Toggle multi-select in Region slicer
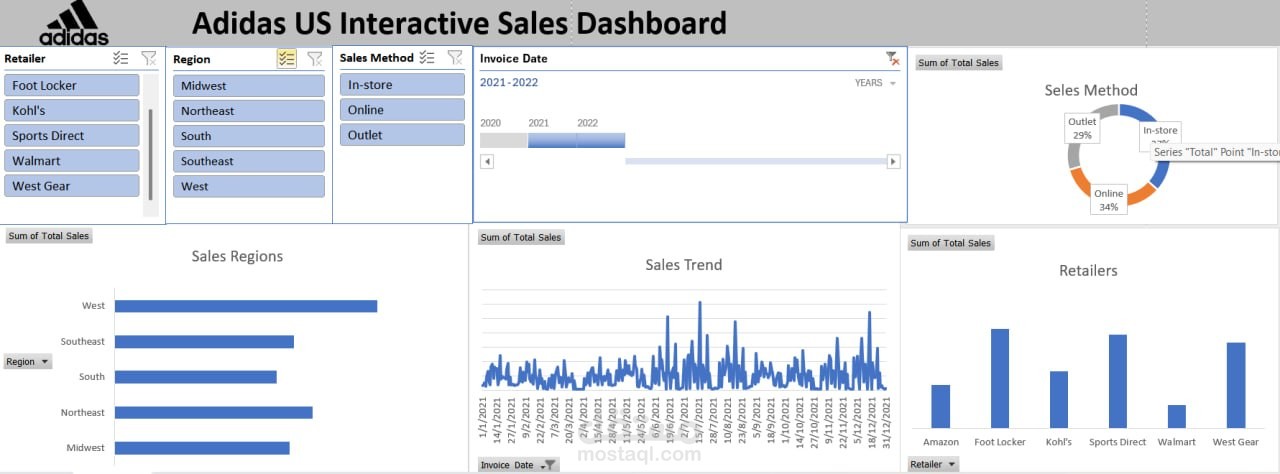Viewport: 1280px width, 474px height. (287, 59)
